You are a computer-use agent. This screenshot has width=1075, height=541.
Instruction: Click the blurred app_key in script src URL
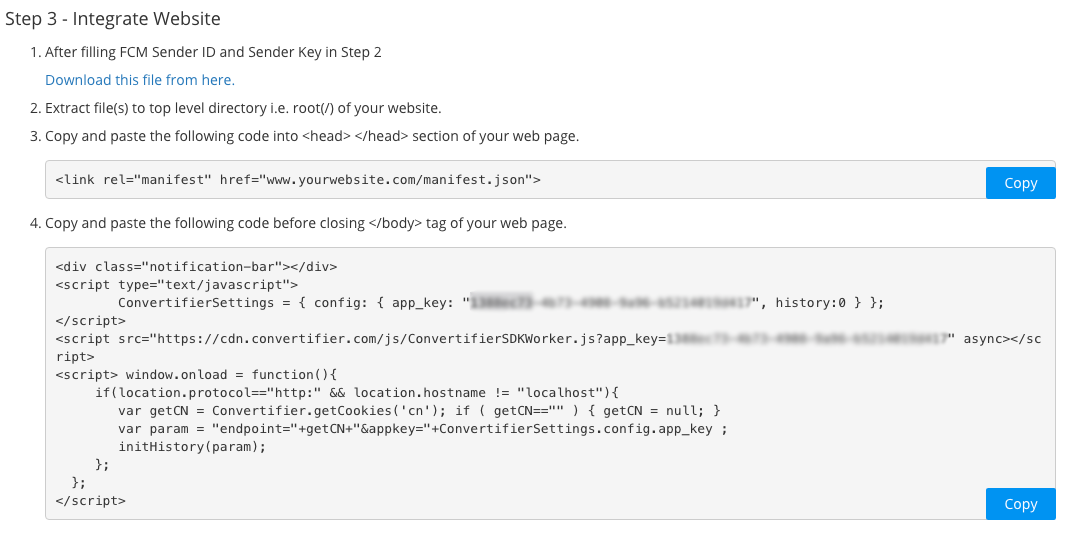[807, 339]
